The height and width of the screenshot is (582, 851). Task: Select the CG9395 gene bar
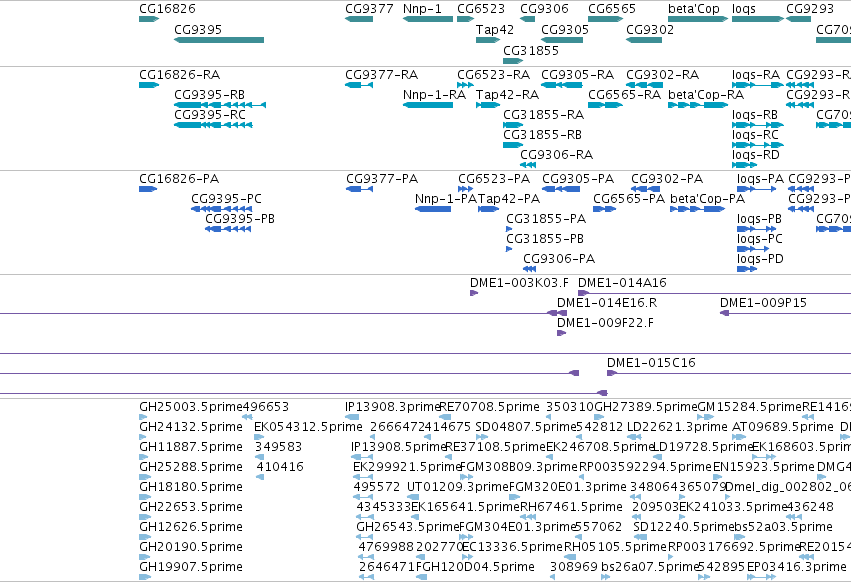(x=219, y=40)
